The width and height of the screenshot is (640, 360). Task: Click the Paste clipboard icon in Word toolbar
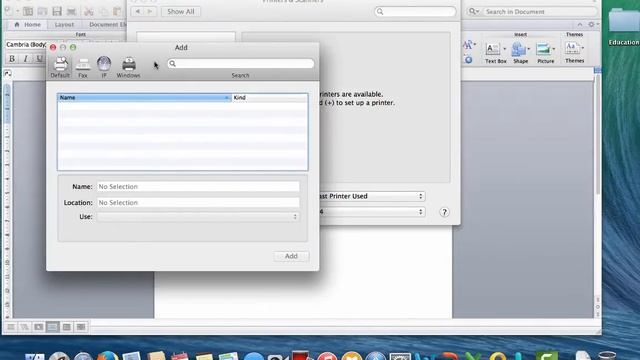(118, 11)
